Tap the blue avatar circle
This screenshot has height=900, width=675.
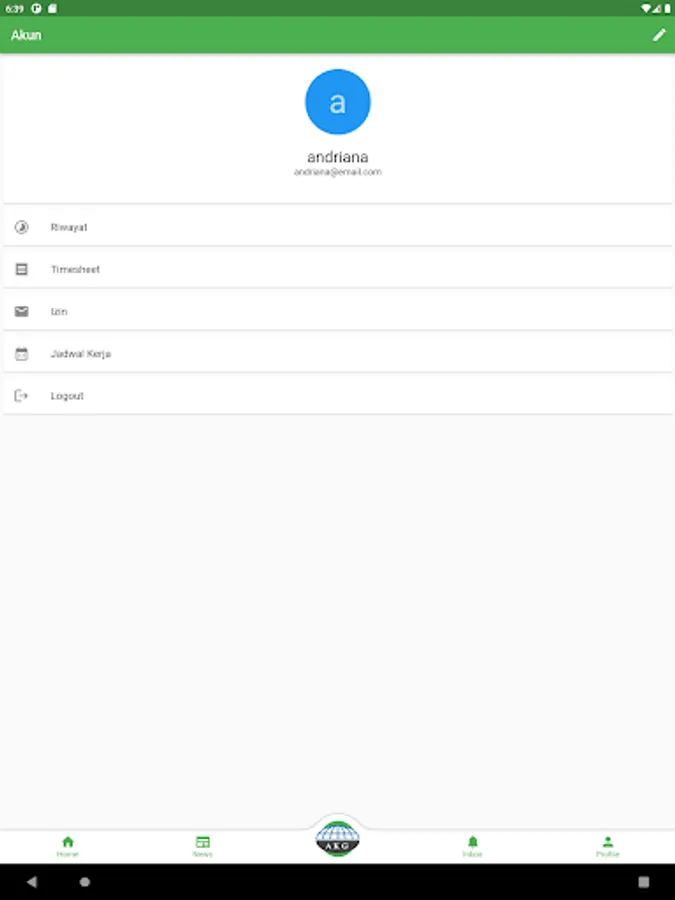coord(338,102)
